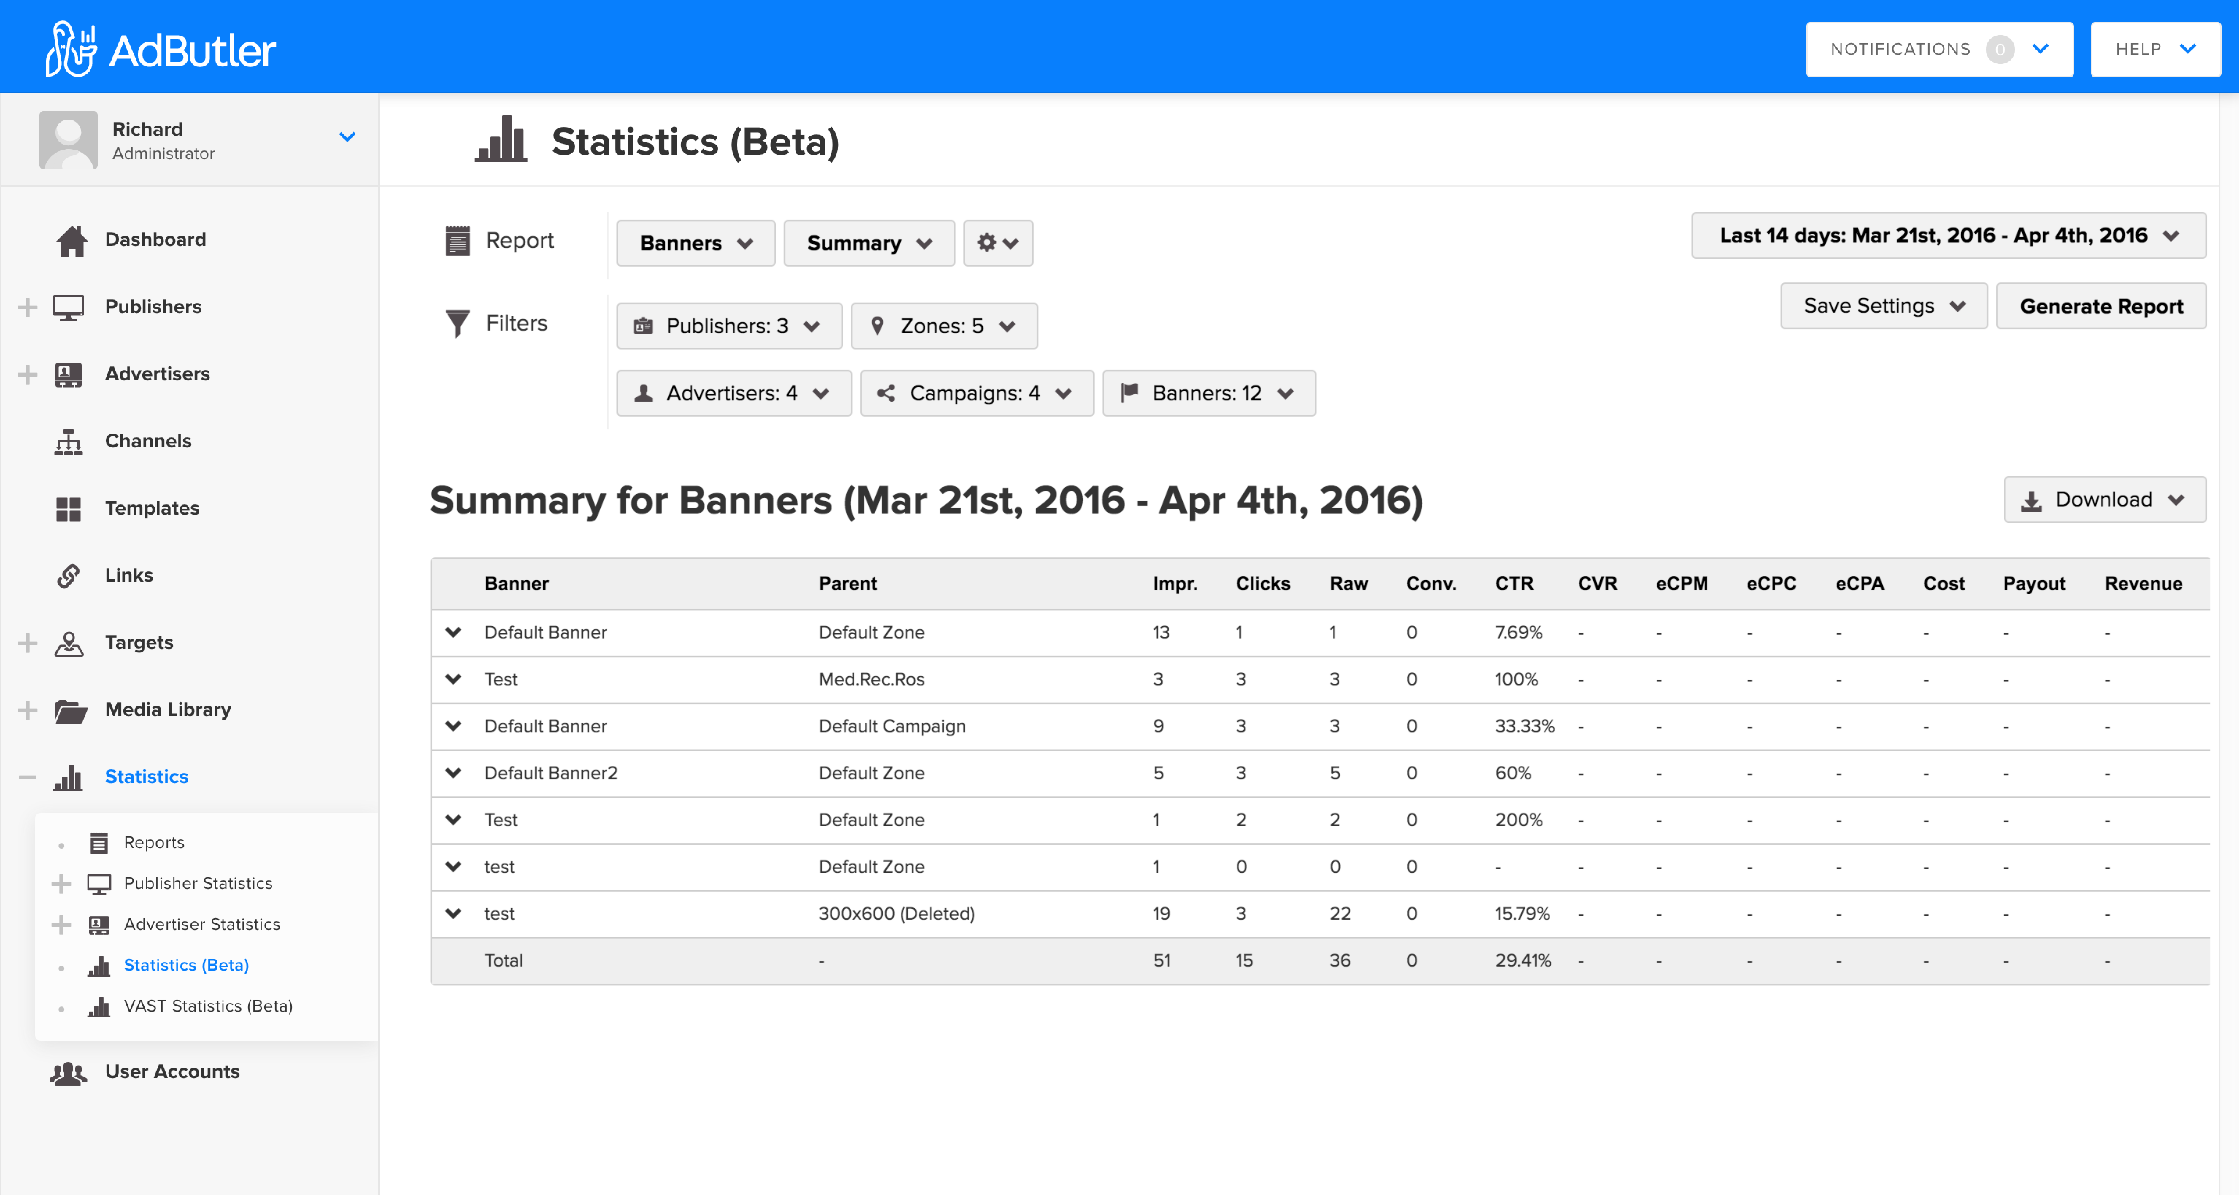Click the Generate Report button
Image resolution: width=2239 pixels, height=1195 pixels.
(2100, 306)
